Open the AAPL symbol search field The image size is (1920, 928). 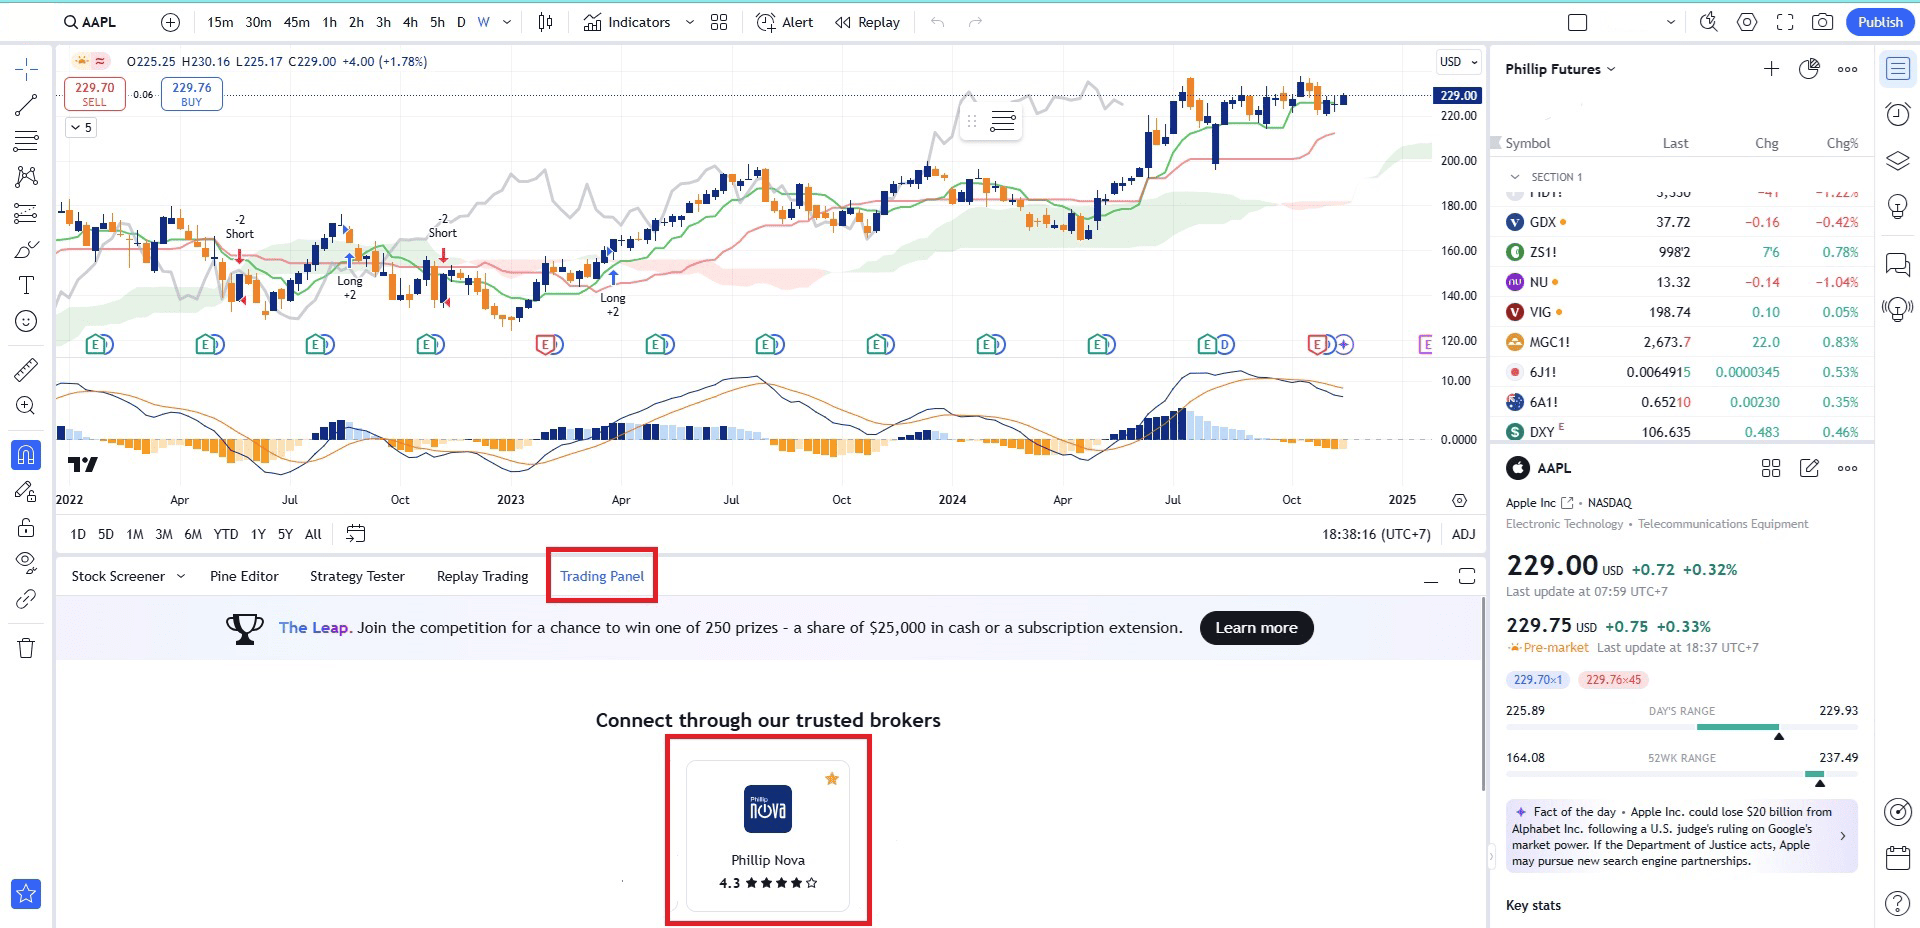coord(90,22)
